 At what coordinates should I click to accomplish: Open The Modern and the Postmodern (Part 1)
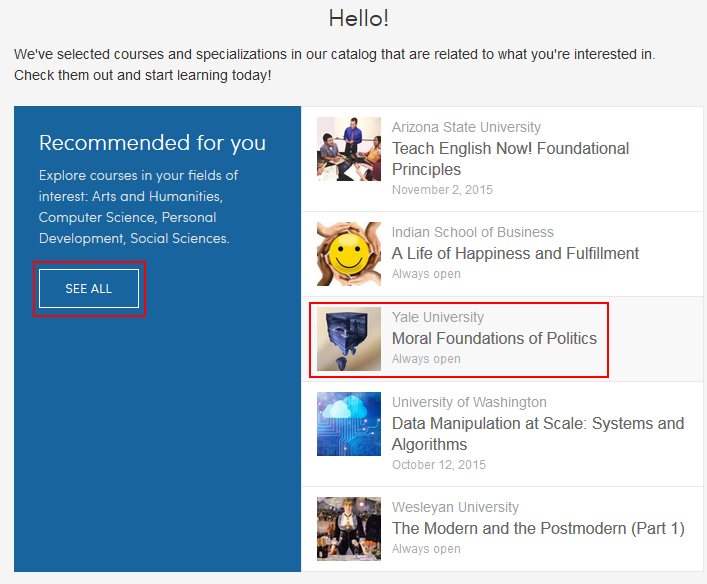click(x=538, y=528)
